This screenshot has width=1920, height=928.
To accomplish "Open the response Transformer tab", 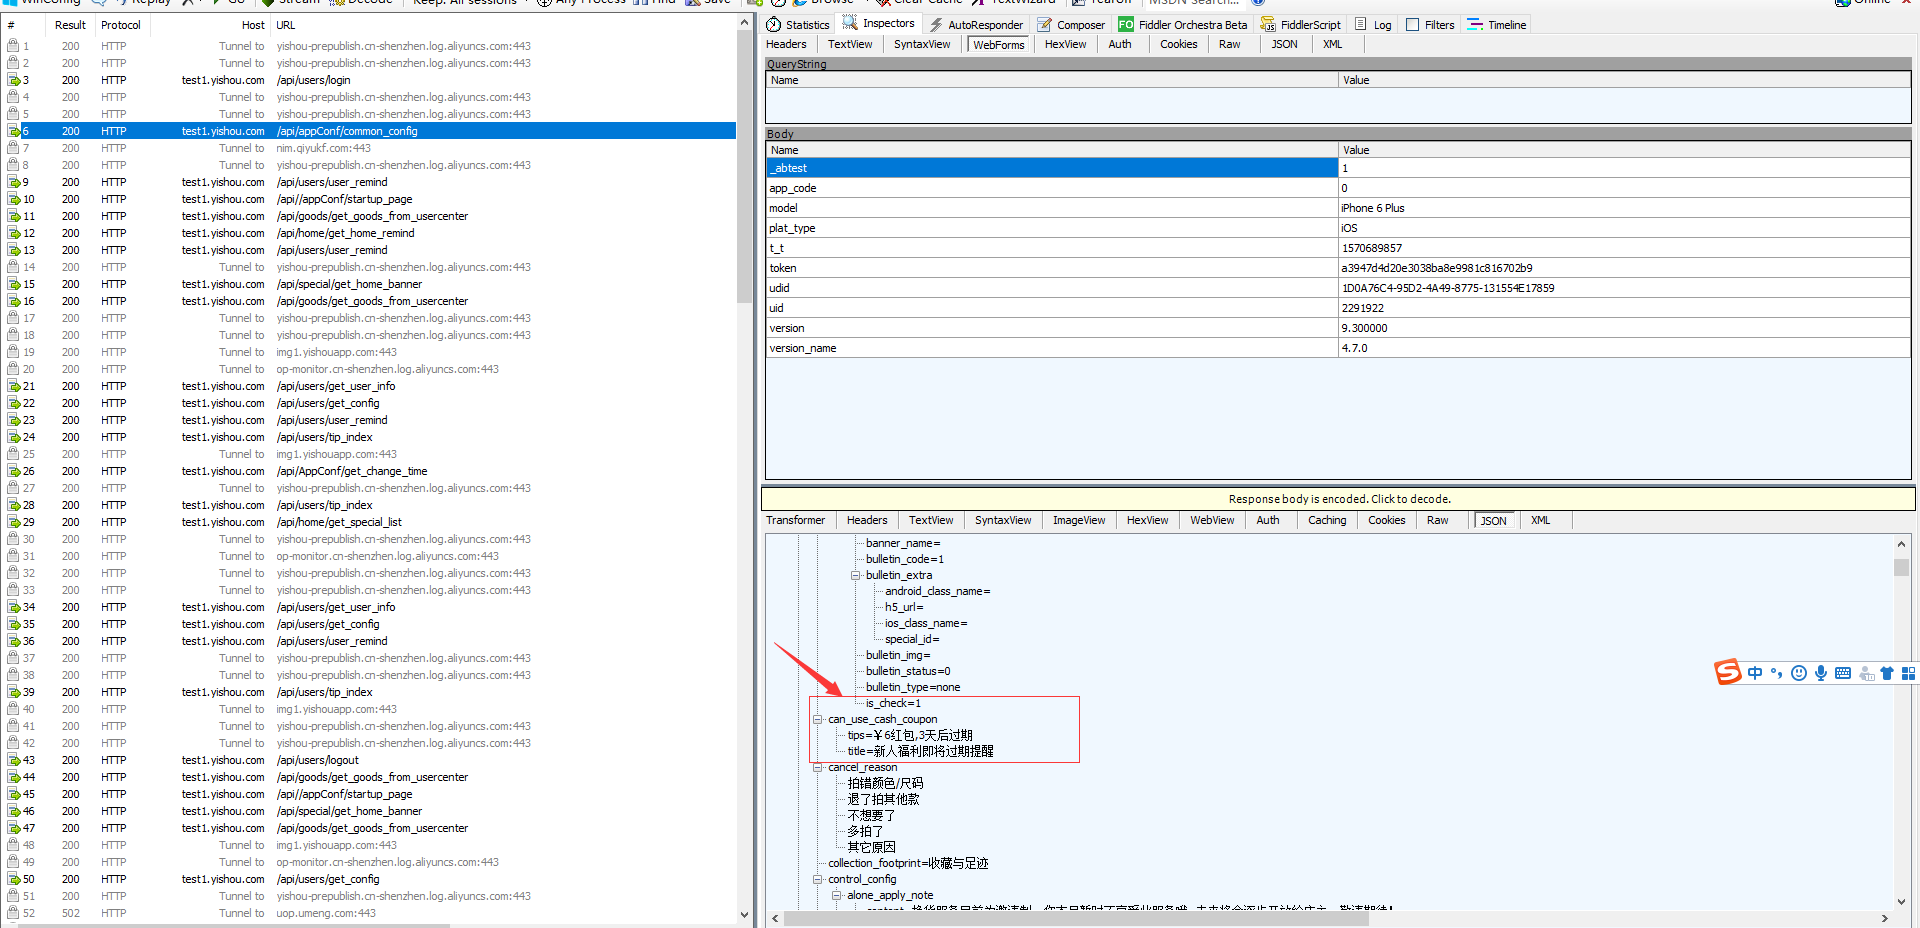I will tap(795, 520).
